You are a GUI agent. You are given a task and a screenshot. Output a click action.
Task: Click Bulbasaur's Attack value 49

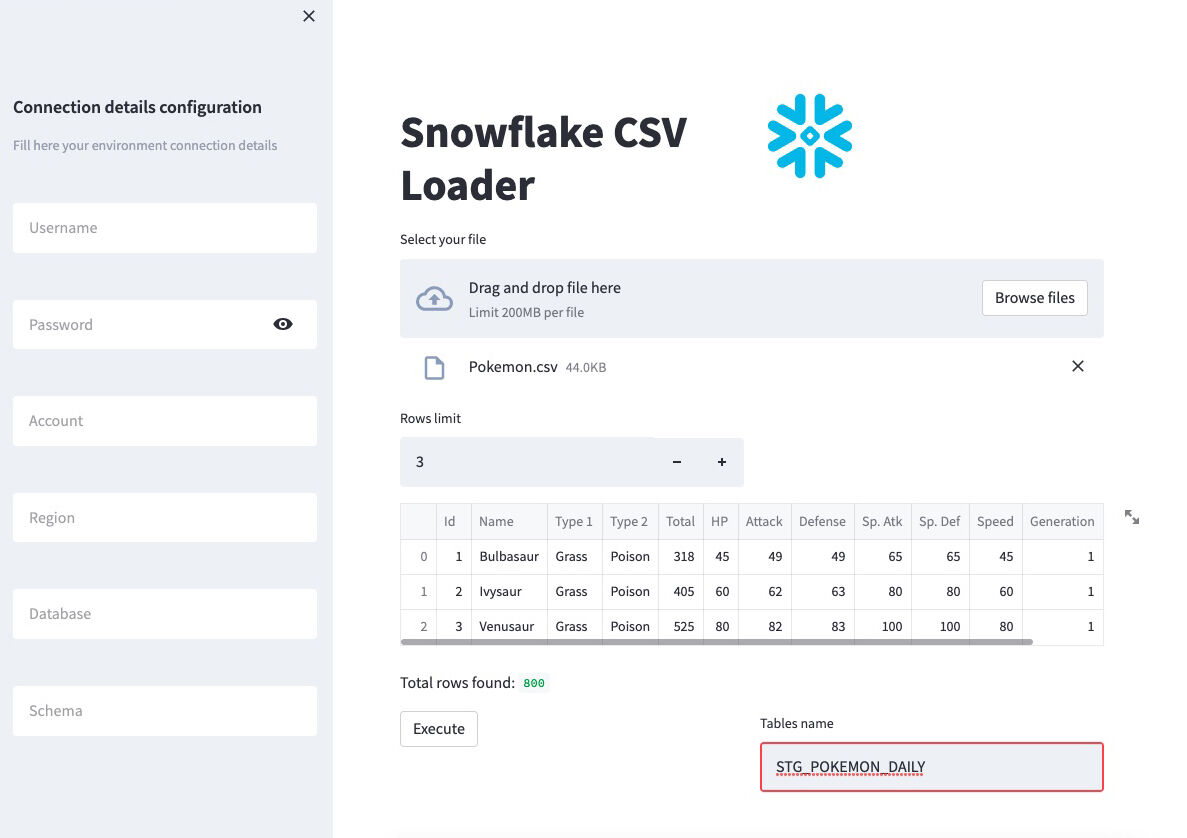coord(764,556)
